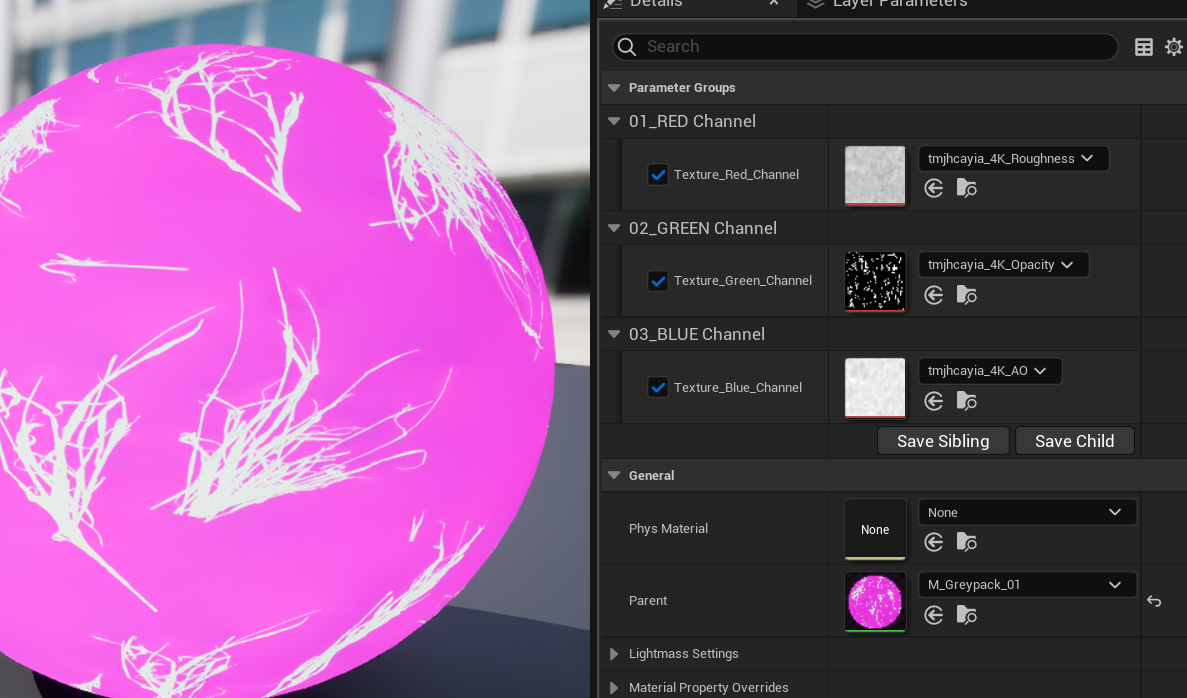Browse to Roughness texture in Content Browser
Image resolution: width=1187 pixels, height=698 pixels.
click(967, 188)
